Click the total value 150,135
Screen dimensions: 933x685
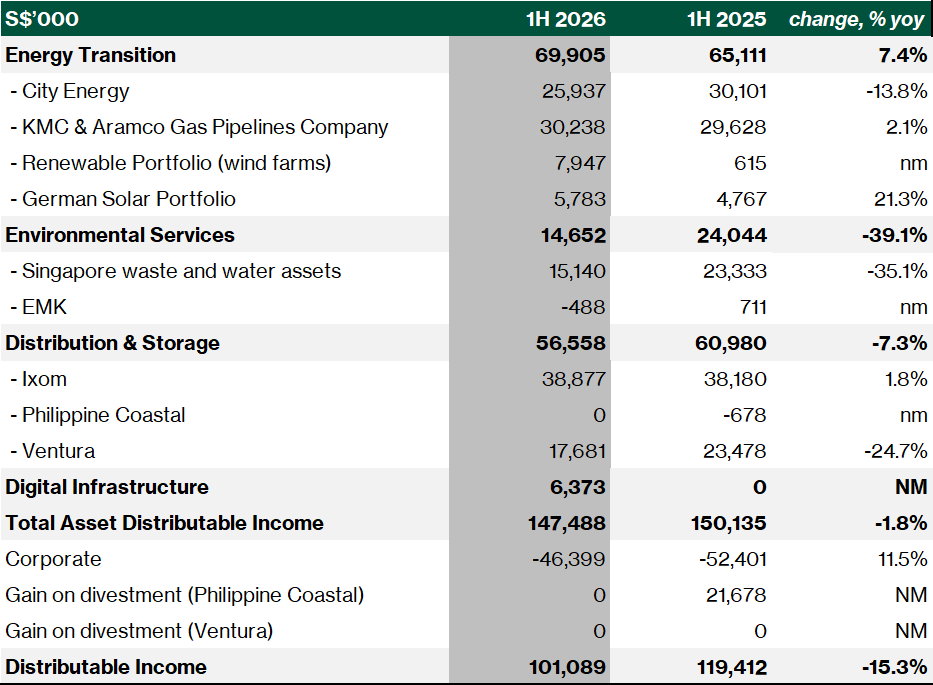(x=729, y=523)
